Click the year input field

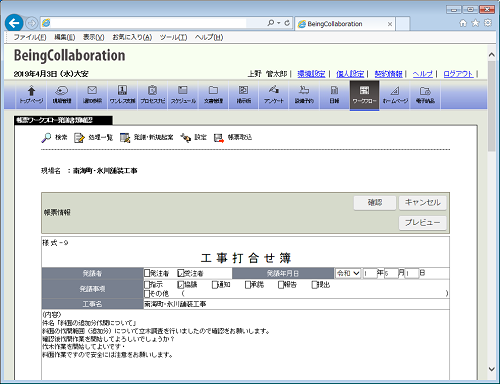click(370, 273)
